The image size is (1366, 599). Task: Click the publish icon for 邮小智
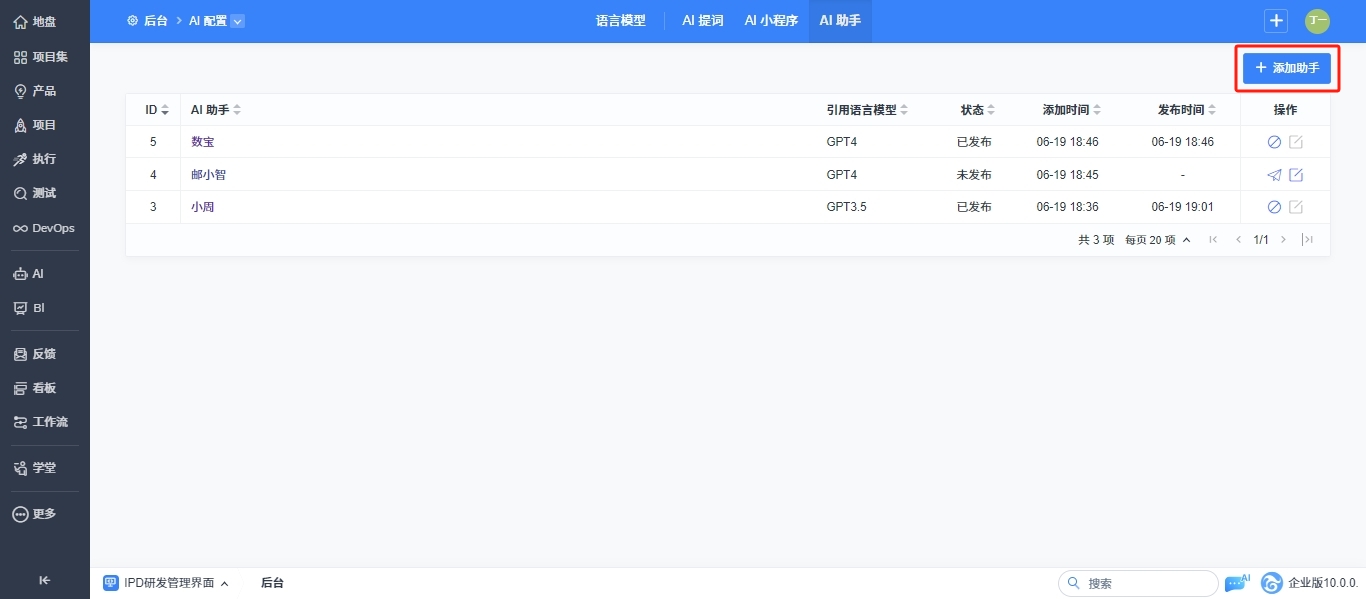1274,175
